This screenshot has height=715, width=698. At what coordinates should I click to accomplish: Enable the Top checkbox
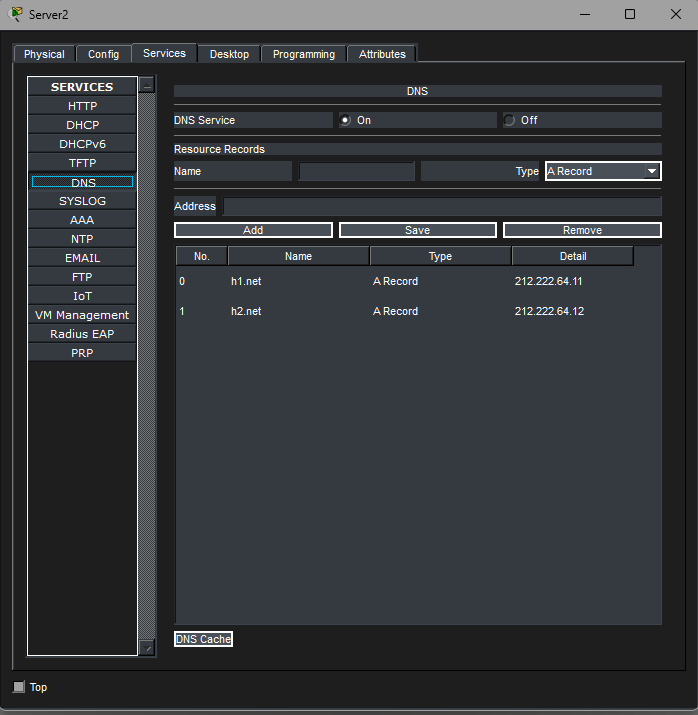click(18, 687)
